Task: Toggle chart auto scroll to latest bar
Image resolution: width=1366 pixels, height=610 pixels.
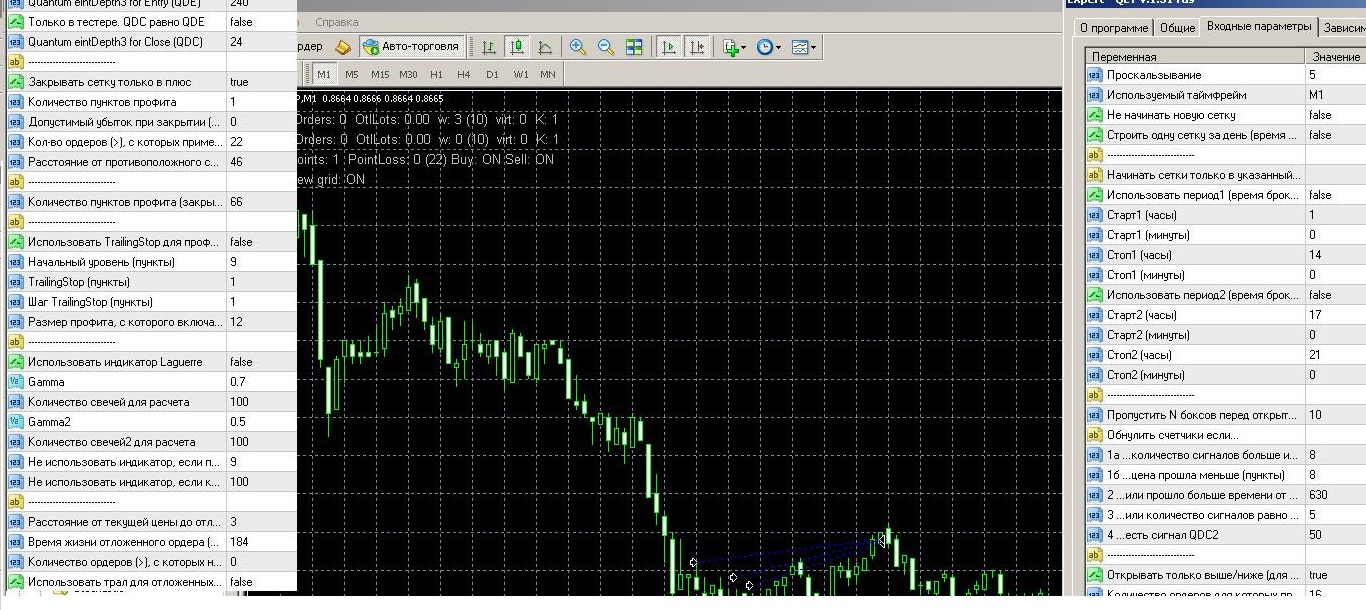Action: pyautogui.click(x=669, y=47)
